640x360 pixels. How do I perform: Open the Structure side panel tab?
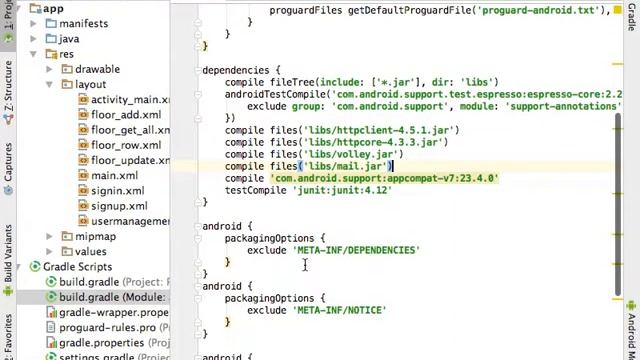8,93
